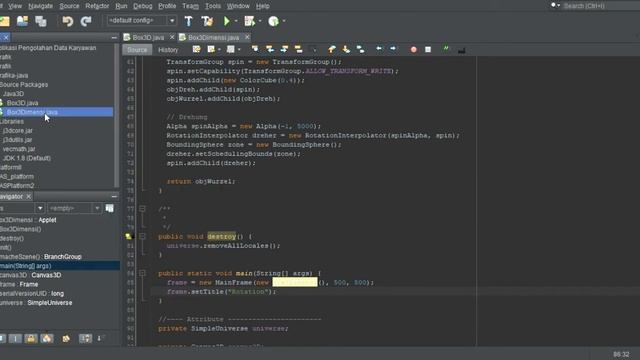
Task: Click the Profile Project globe icon
Action: (x=273, y=21)
